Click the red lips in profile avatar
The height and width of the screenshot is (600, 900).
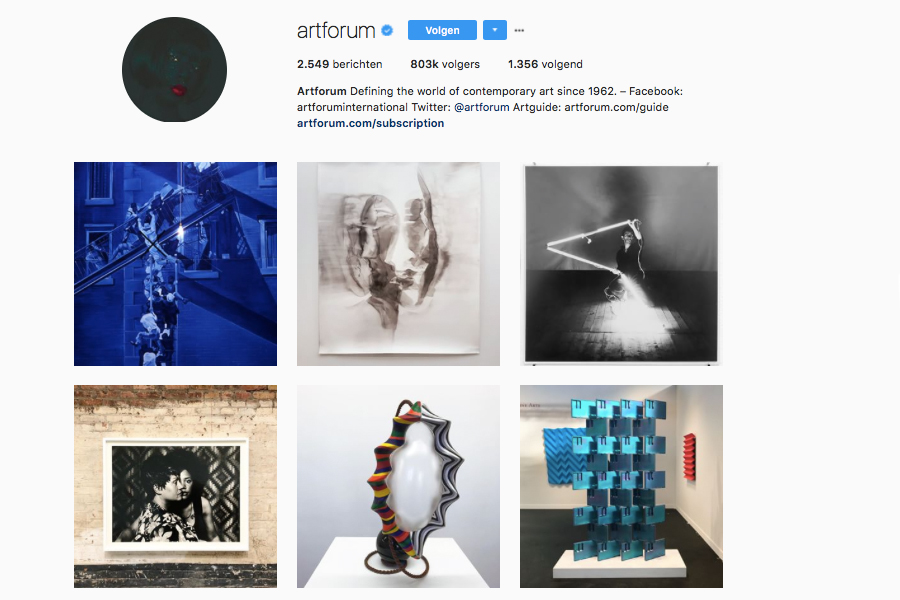click(179, 90)
